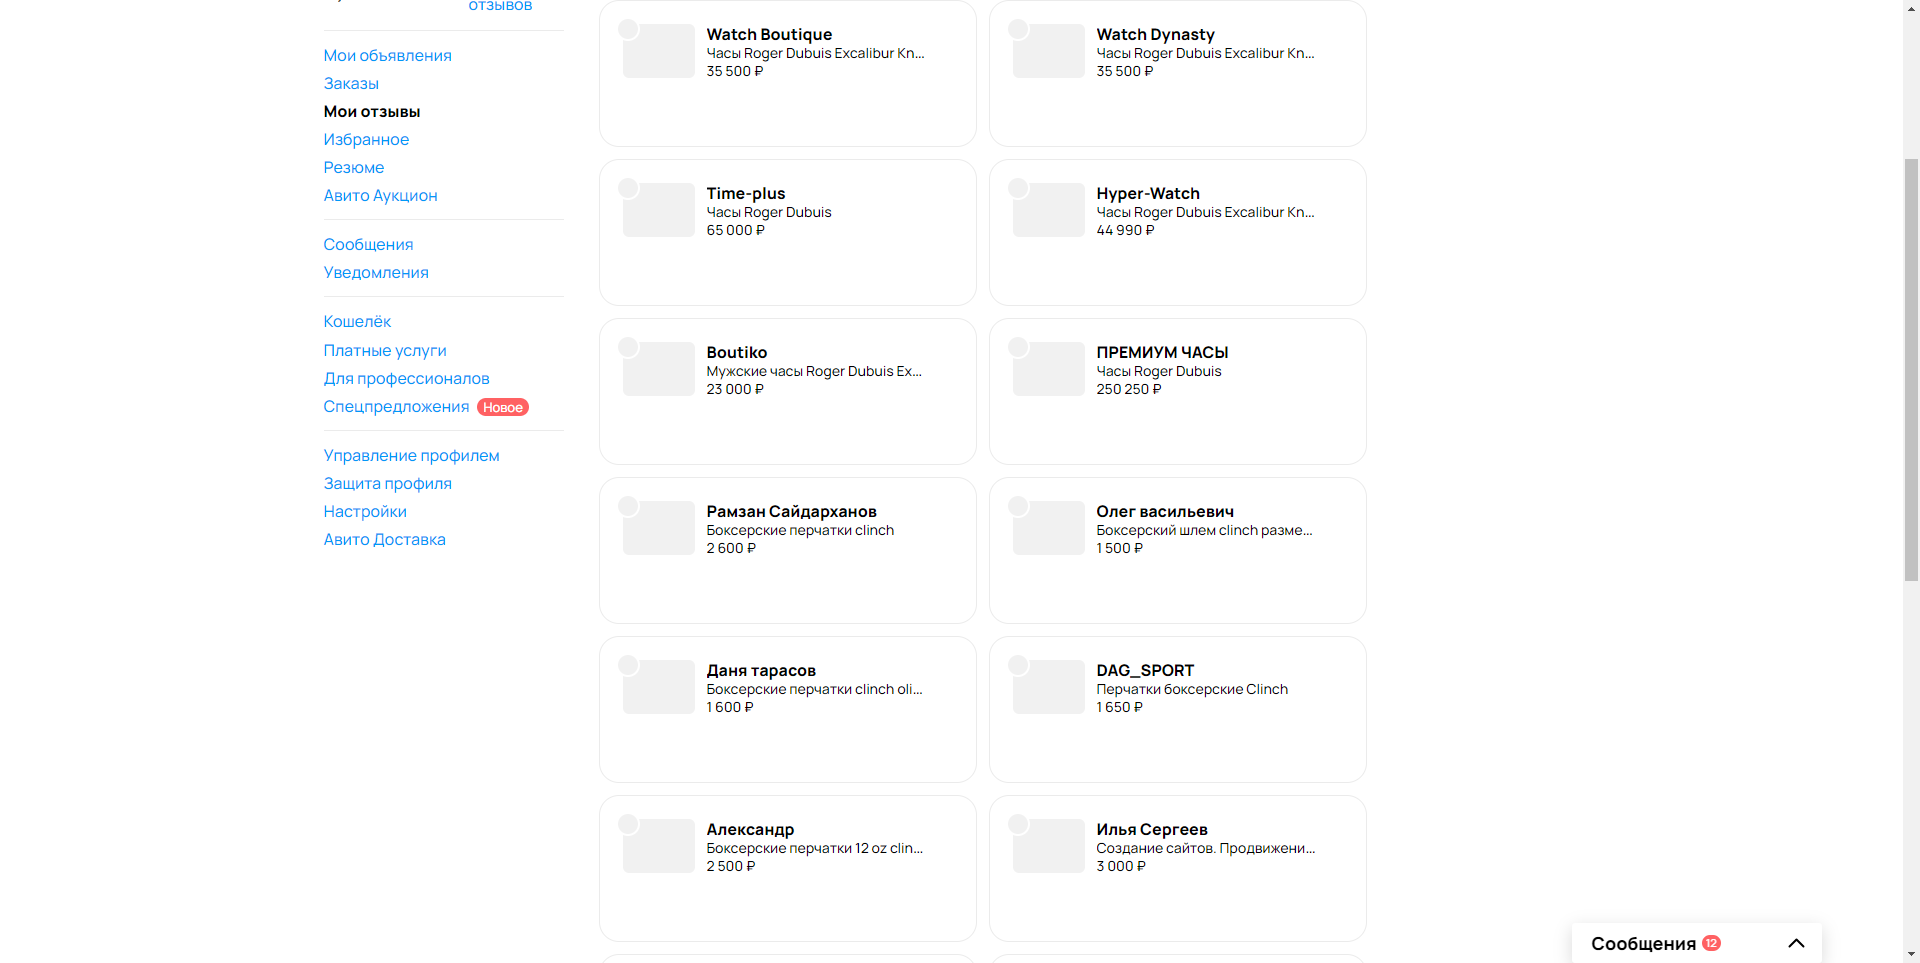The height and width of the screenshot is (963, 1920).
Task: Click the seller name Hyper-Watch
Action: pyautogui.click(x=1148, y=194)
